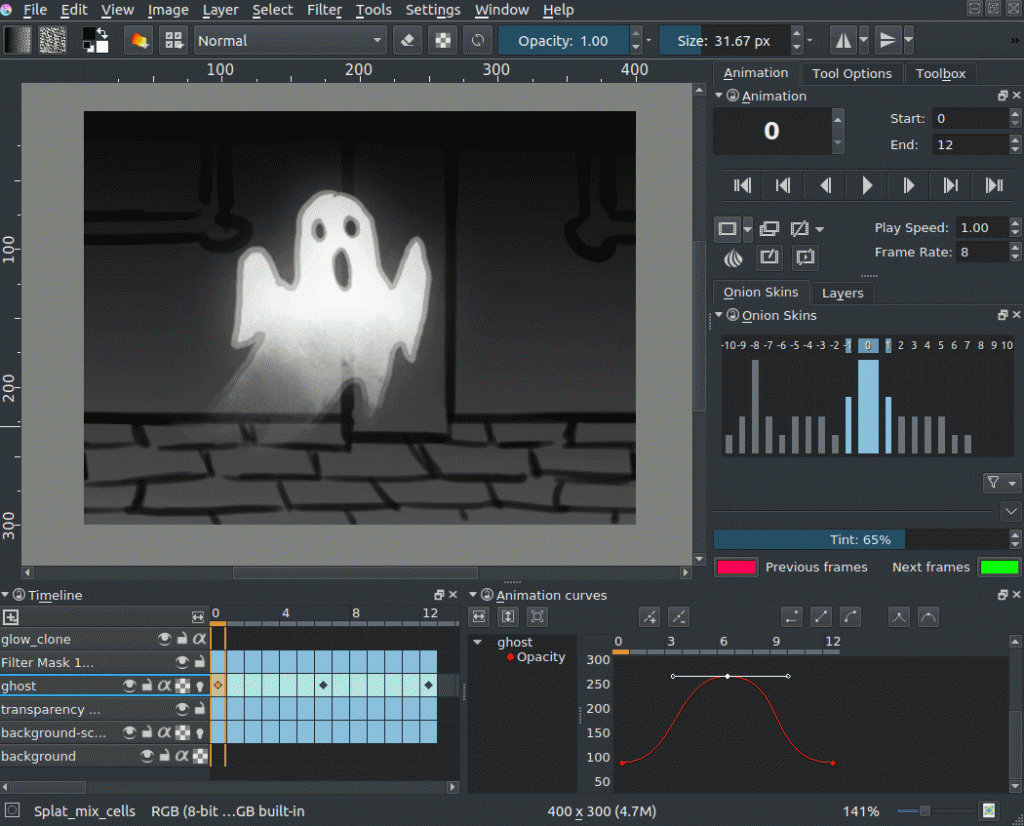Viewport: 1024px width, 826px height.
Task: Add a scalar keyframe to the curve
Action: coord(649,617)
